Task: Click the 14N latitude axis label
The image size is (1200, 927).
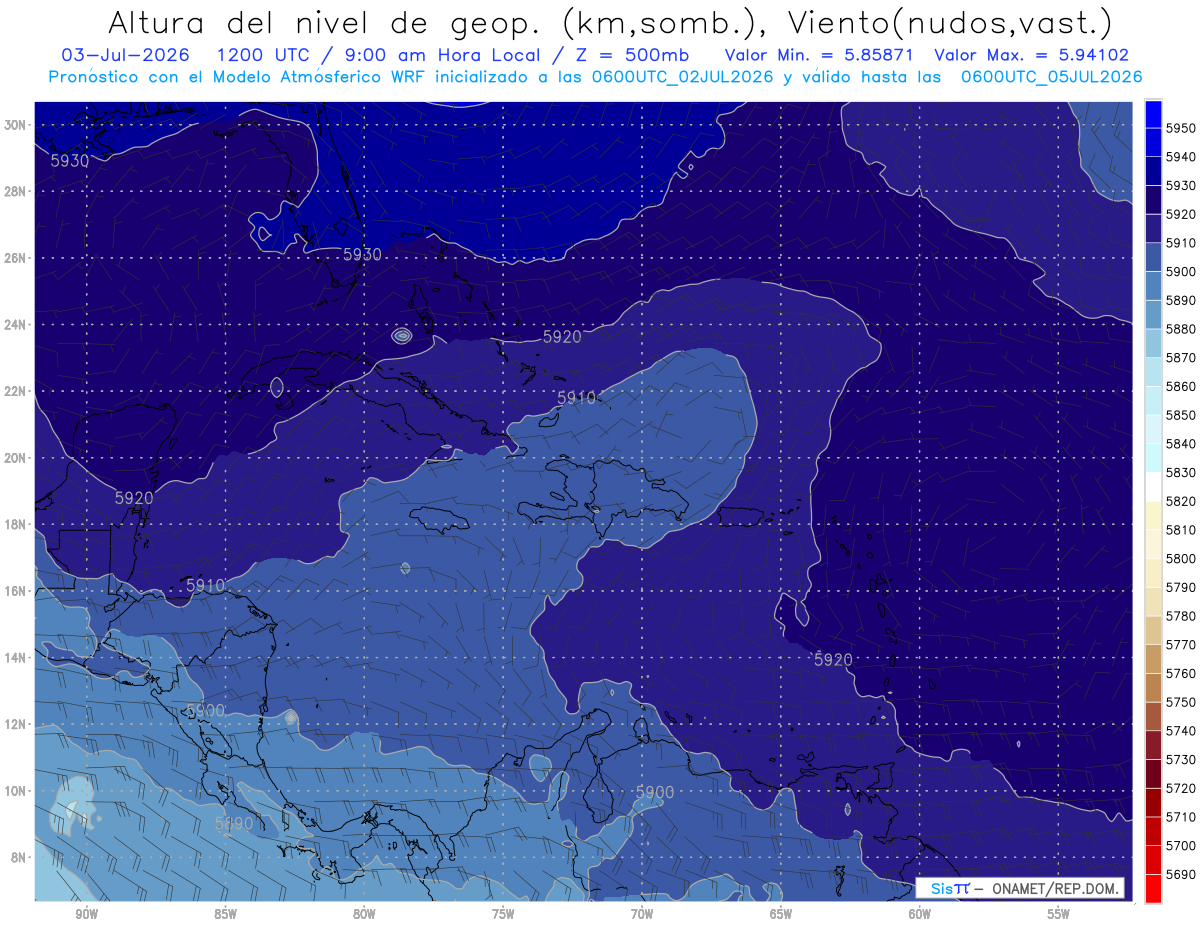Action: pyautogui.click(x=17, y=657)
